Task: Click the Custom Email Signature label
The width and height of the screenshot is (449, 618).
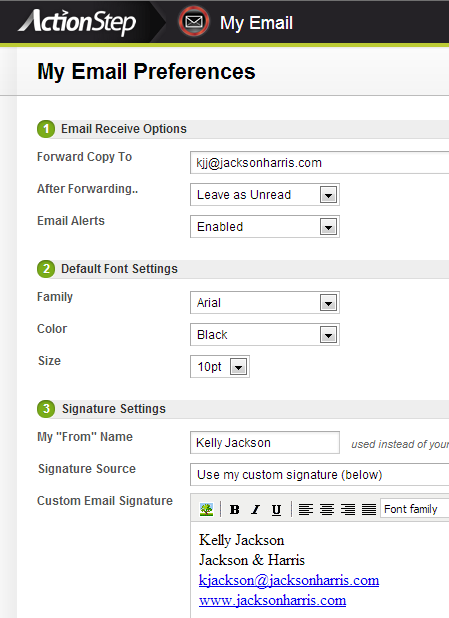Action: (105, 501)
